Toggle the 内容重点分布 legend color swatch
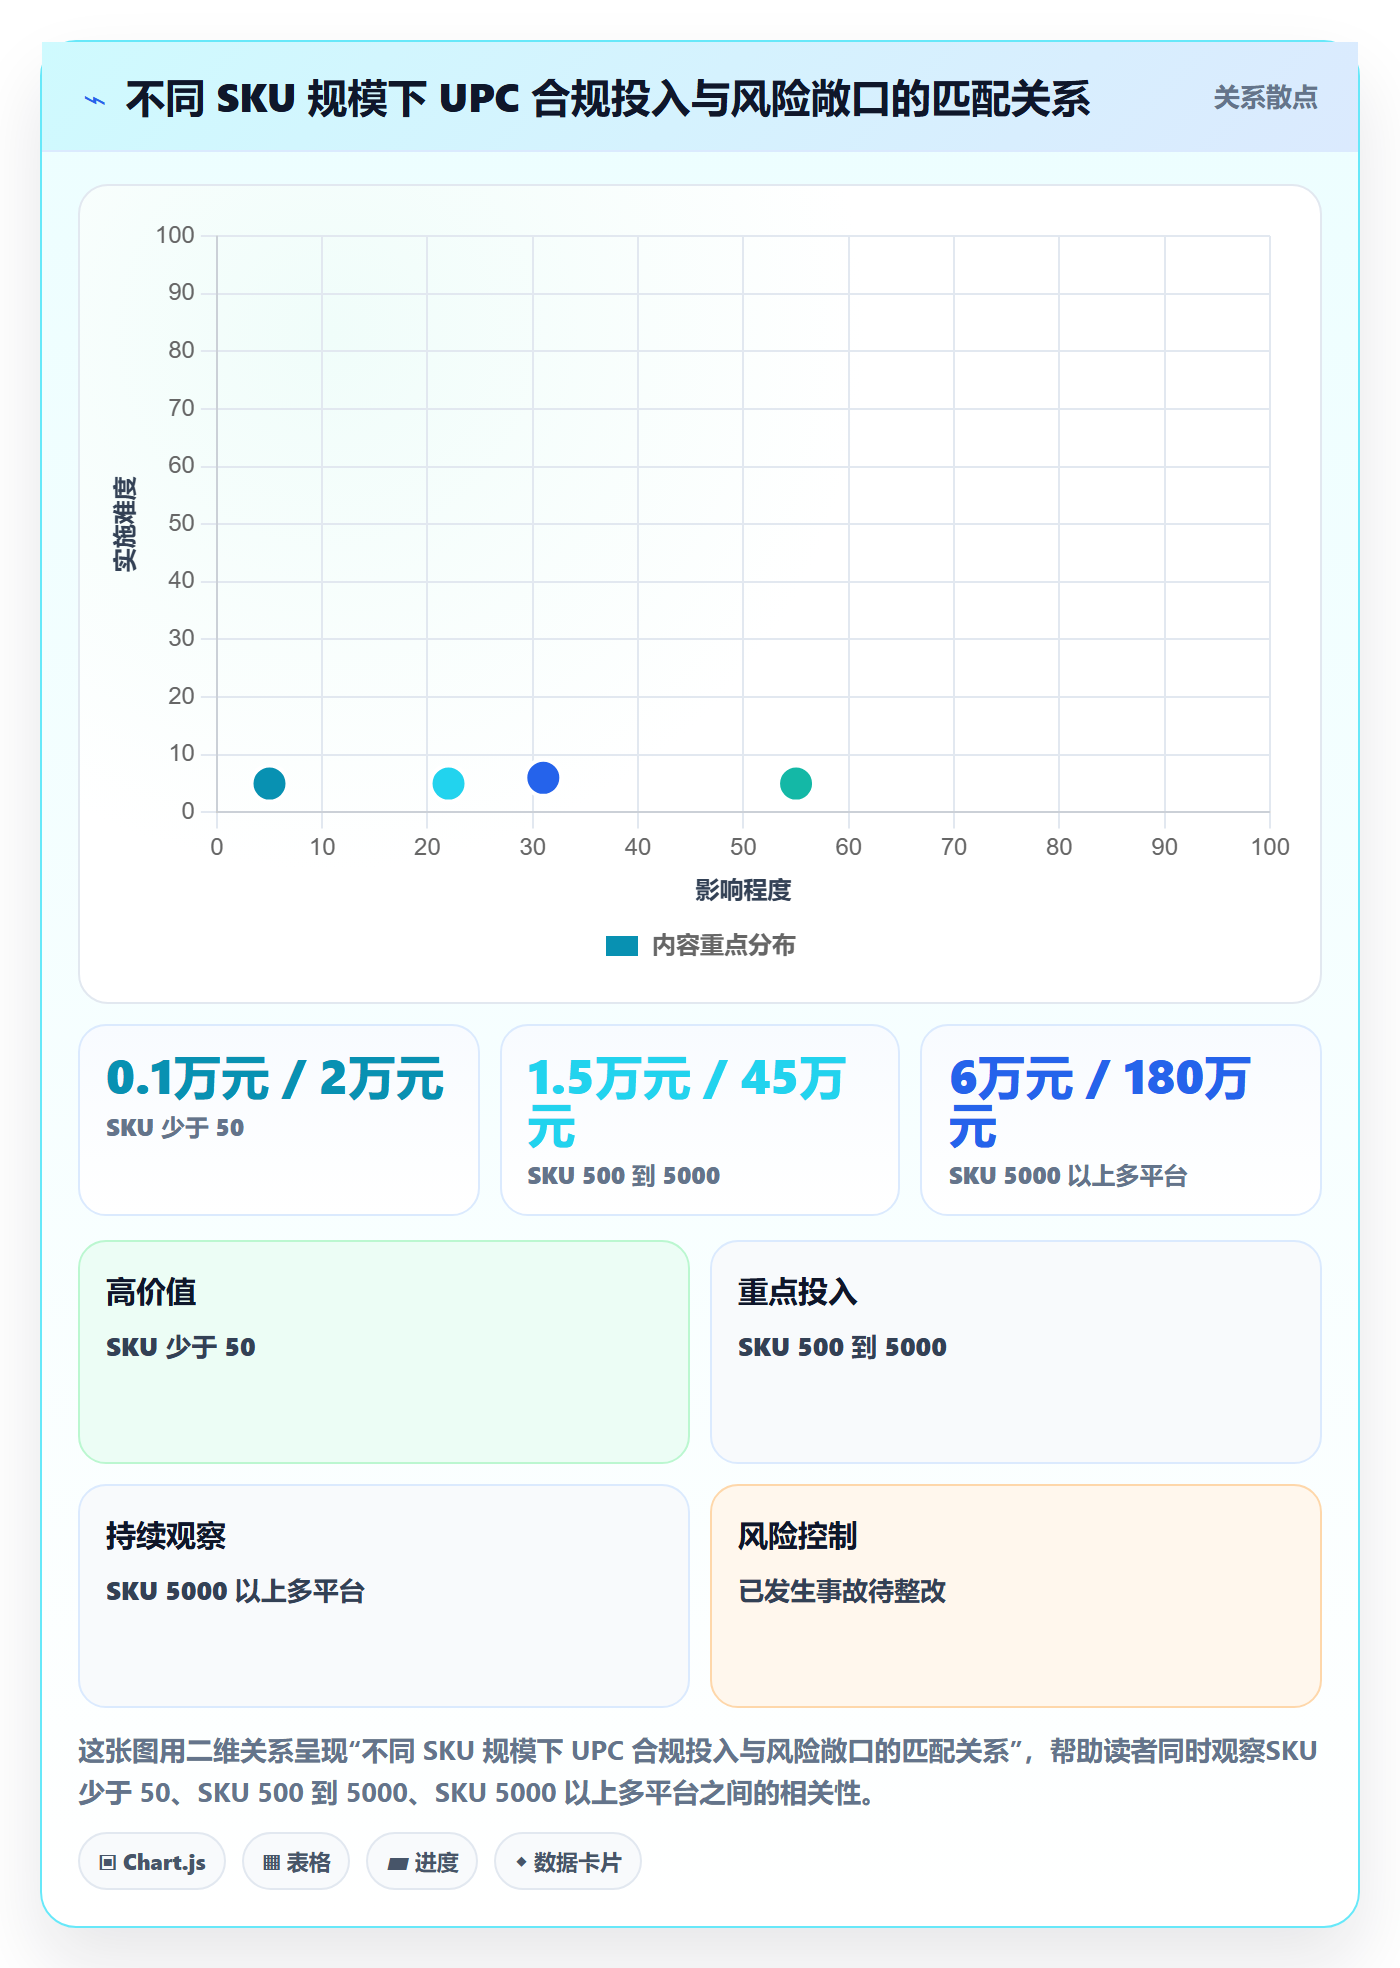 tap(621, 946)
